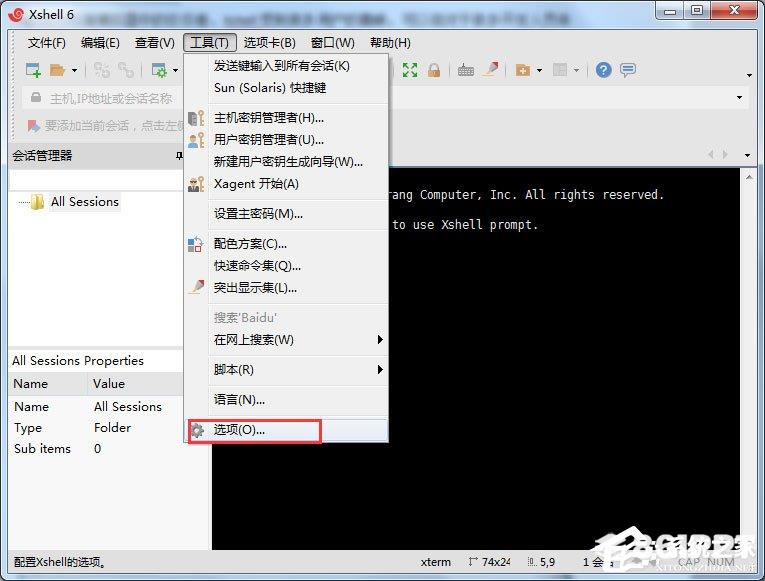
Task: Expand the properties gear dropdown arrow
Action: coord(176,71)
